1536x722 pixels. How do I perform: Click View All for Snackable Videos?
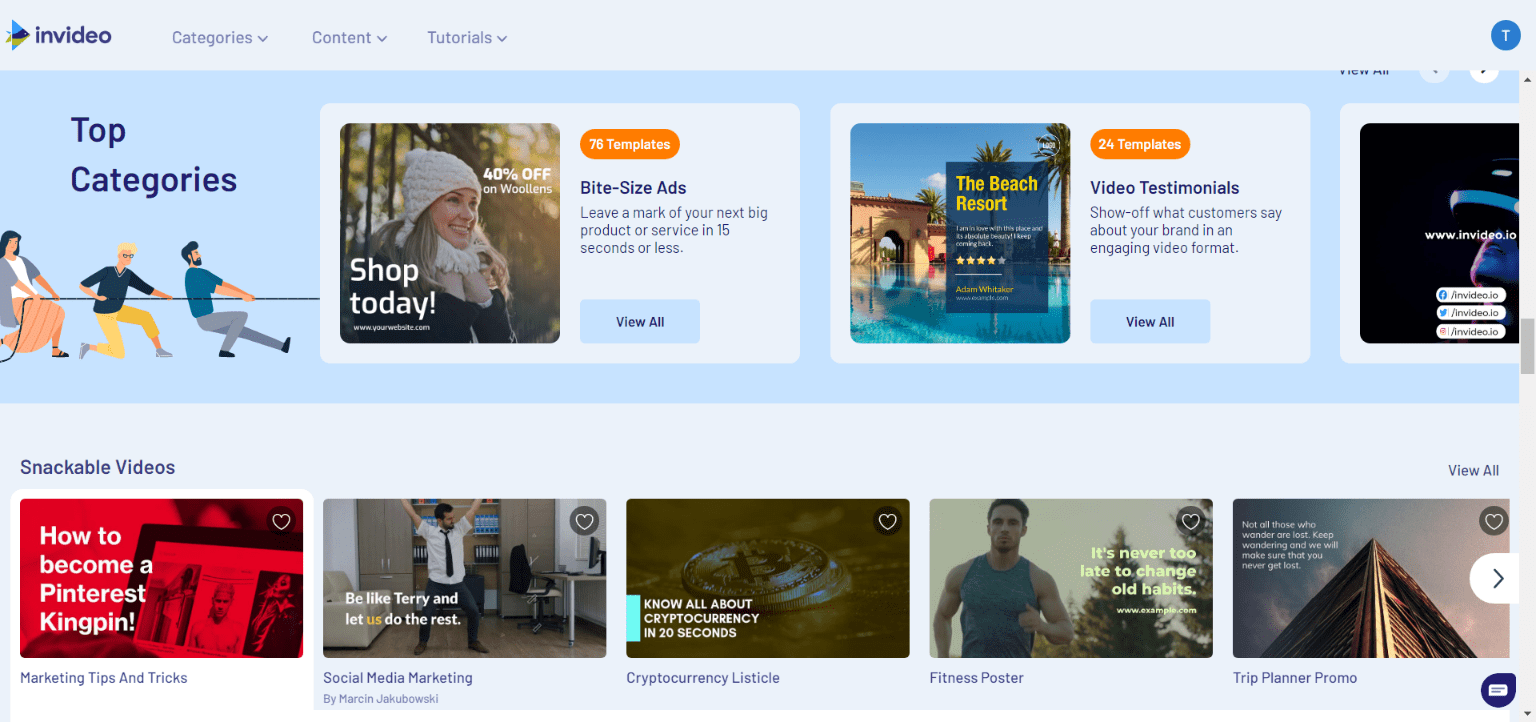point(1474,470)
